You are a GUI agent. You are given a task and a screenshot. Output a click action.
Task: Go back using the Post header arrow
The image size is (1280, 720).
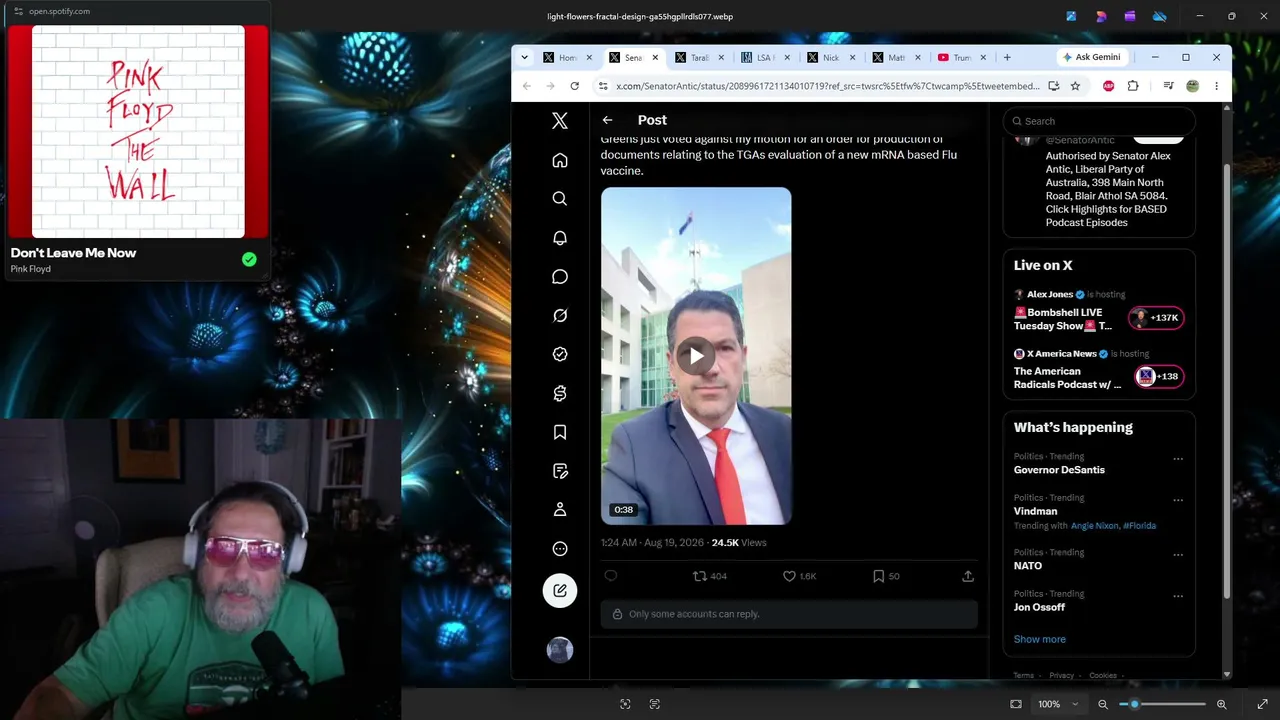click(607, 120)
